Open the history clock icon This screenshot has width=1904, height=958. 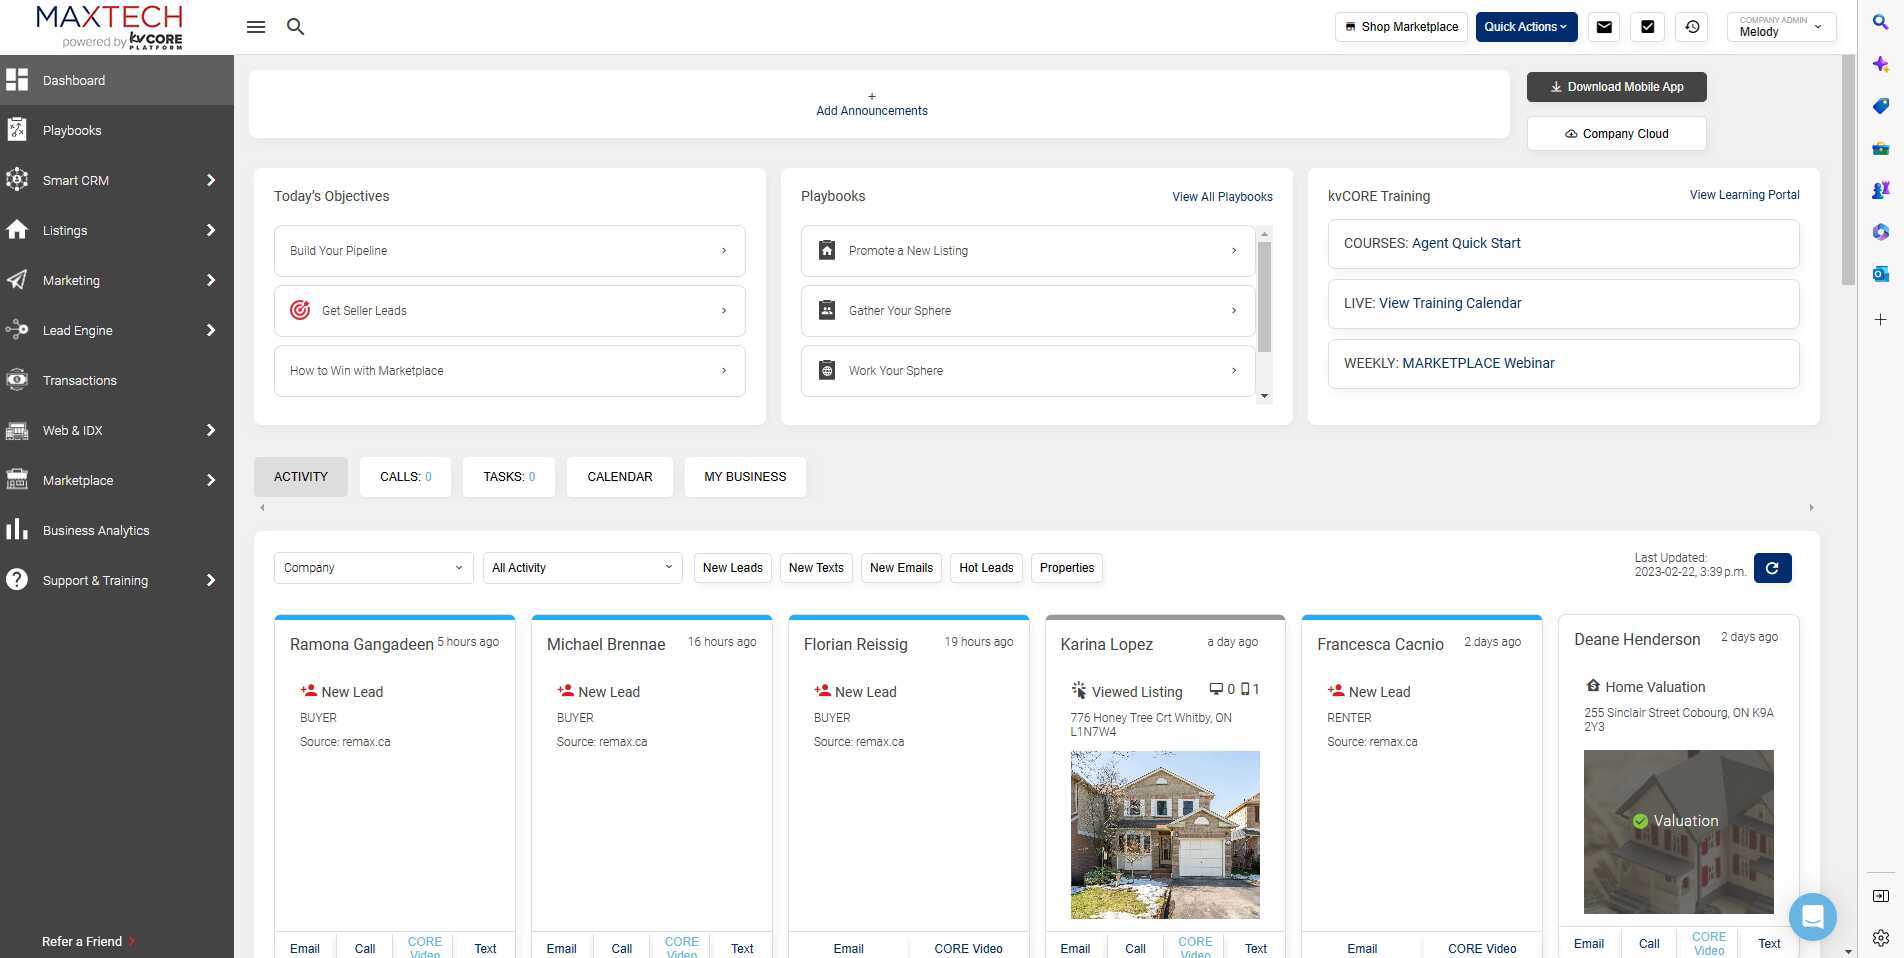click(1692, 27)
